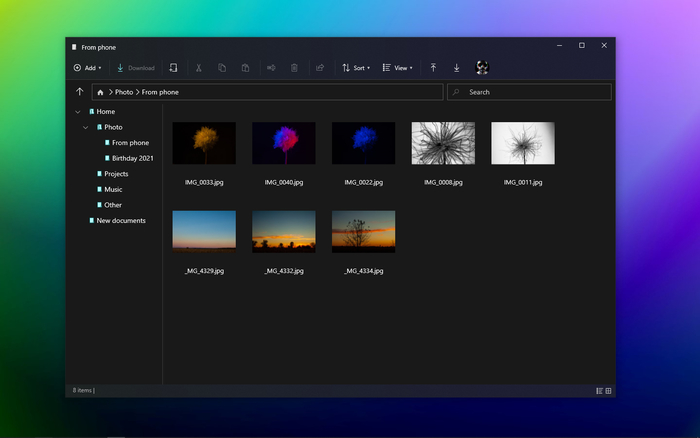Viewport: 700px width, 438px height.
Task: Click the Delete trash can icon
Action: pyautogui.click(x=294, y=68)
